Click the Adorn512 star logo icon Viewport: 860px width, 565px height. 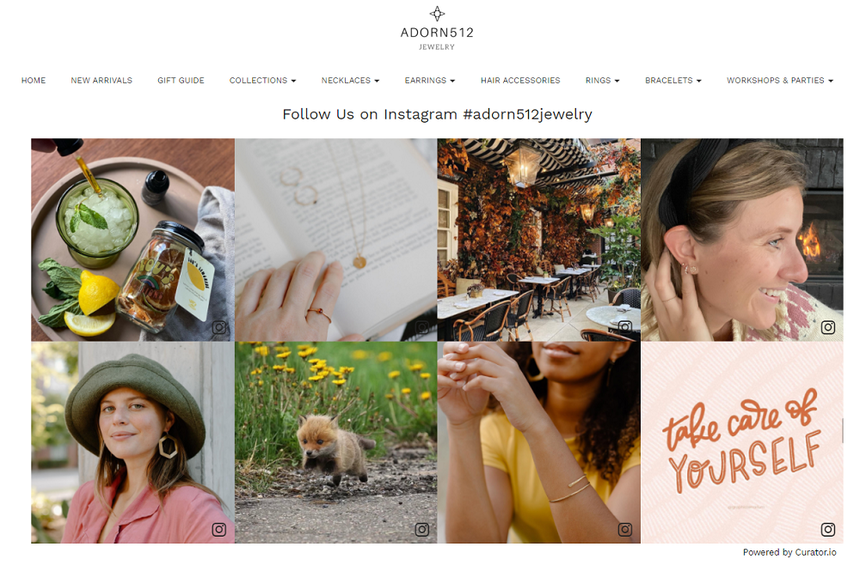437,13
